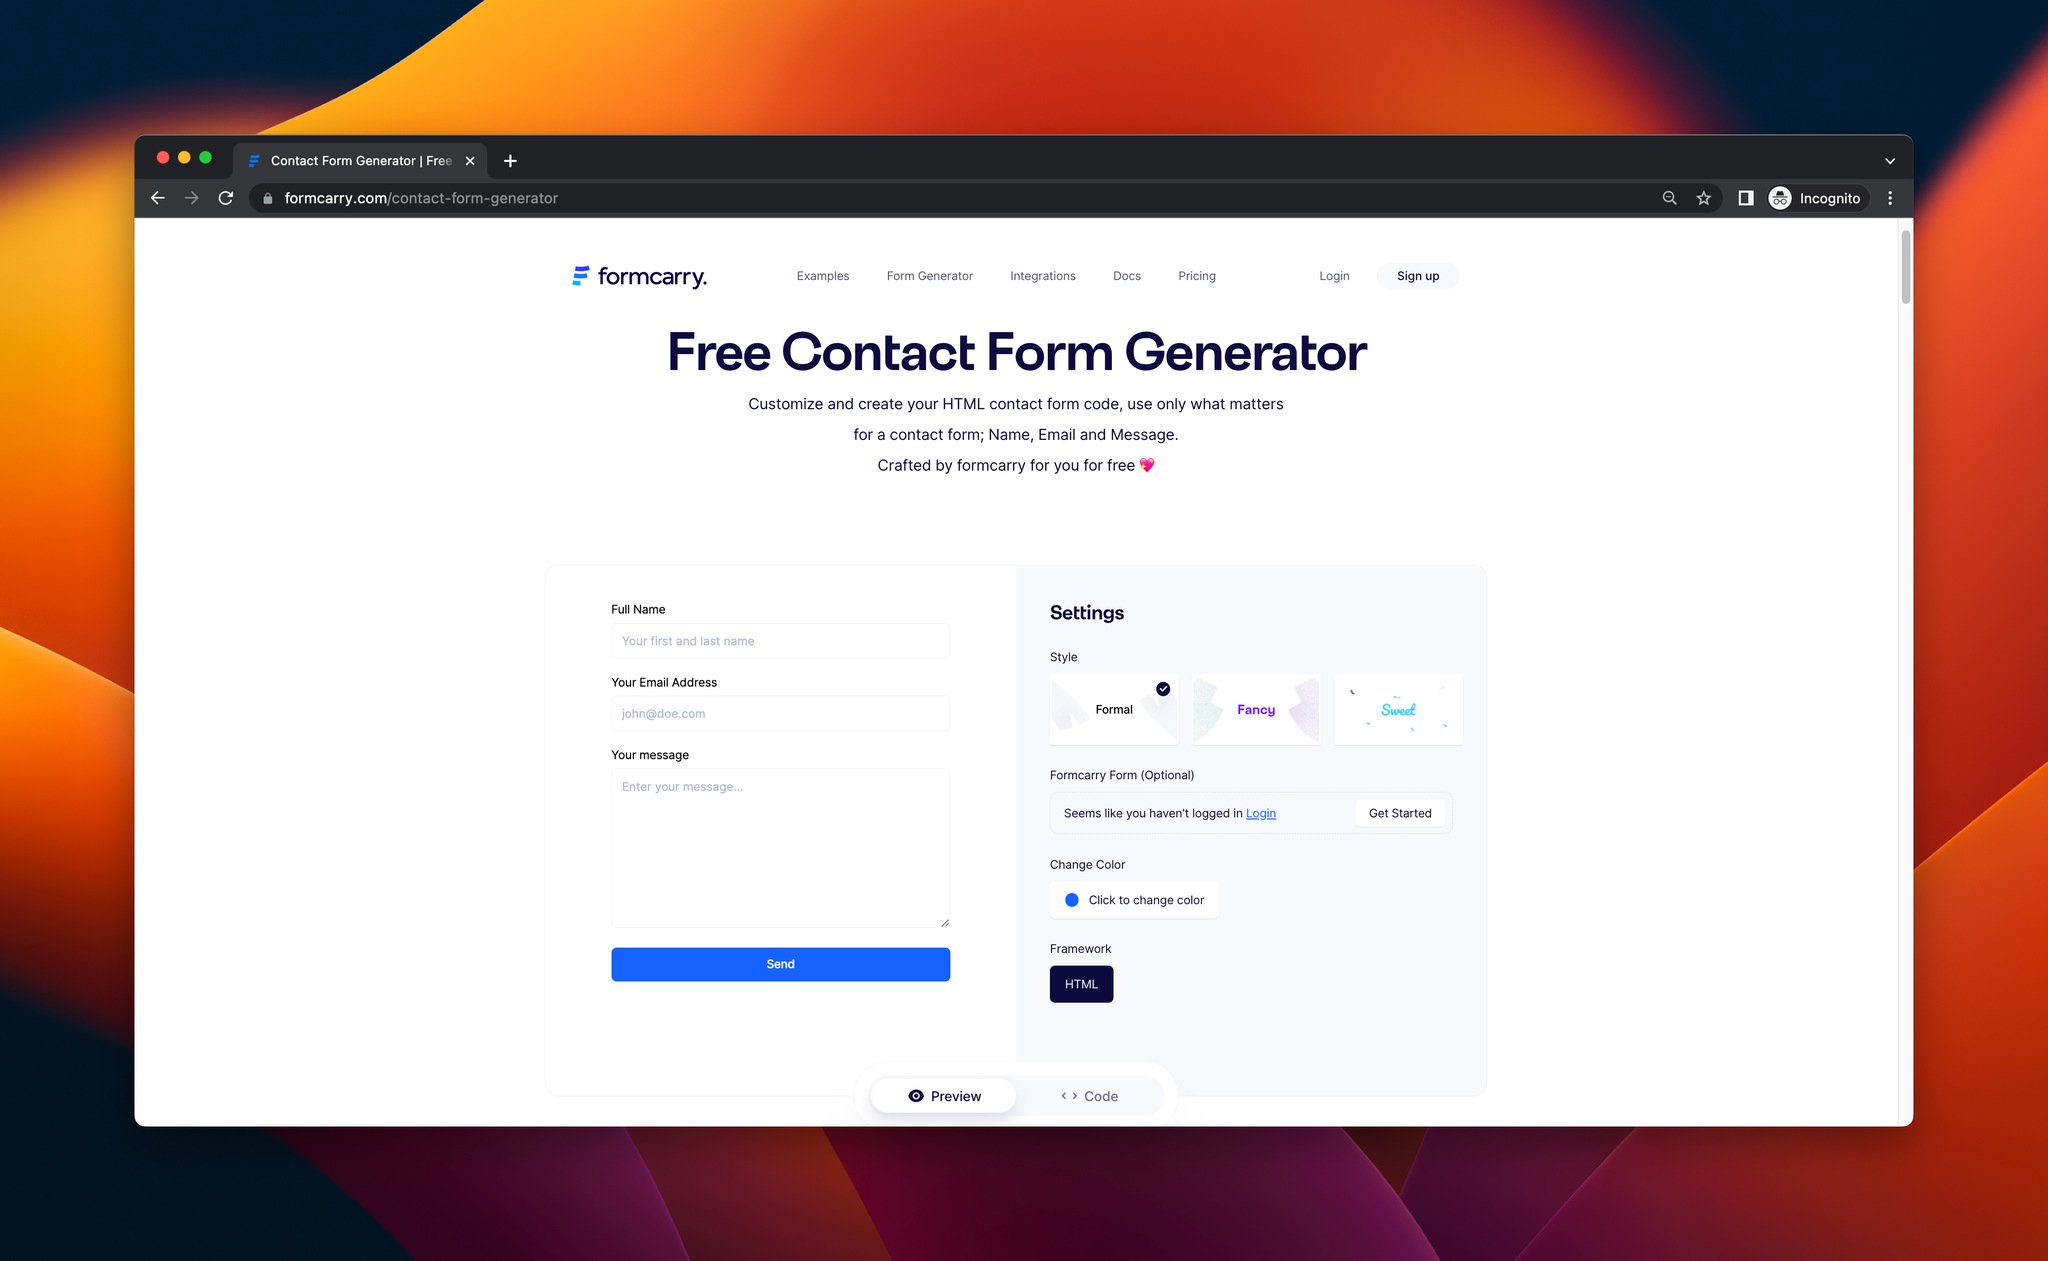
Task: Click the Preview eye icon
Action: [x=917, y=1094]
